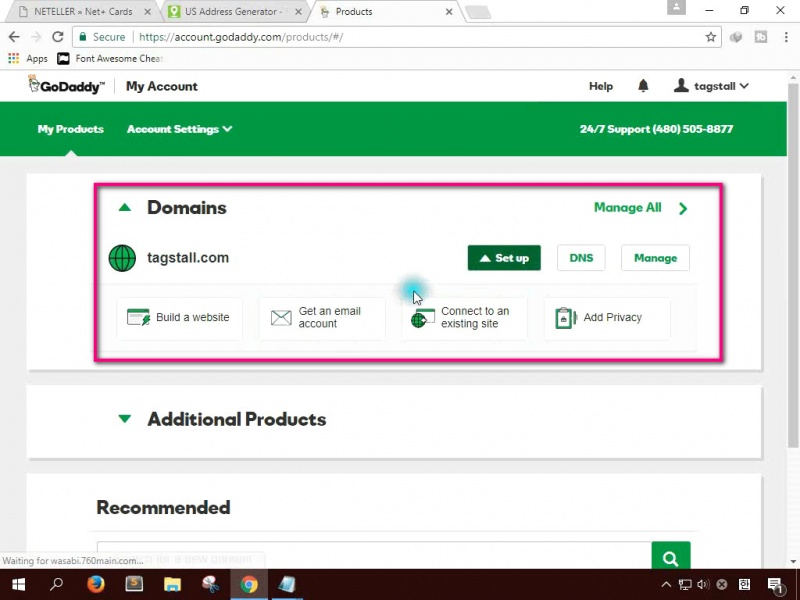
Task: Click the Chrome taskbar icon
Action: [x=249, y=584]
